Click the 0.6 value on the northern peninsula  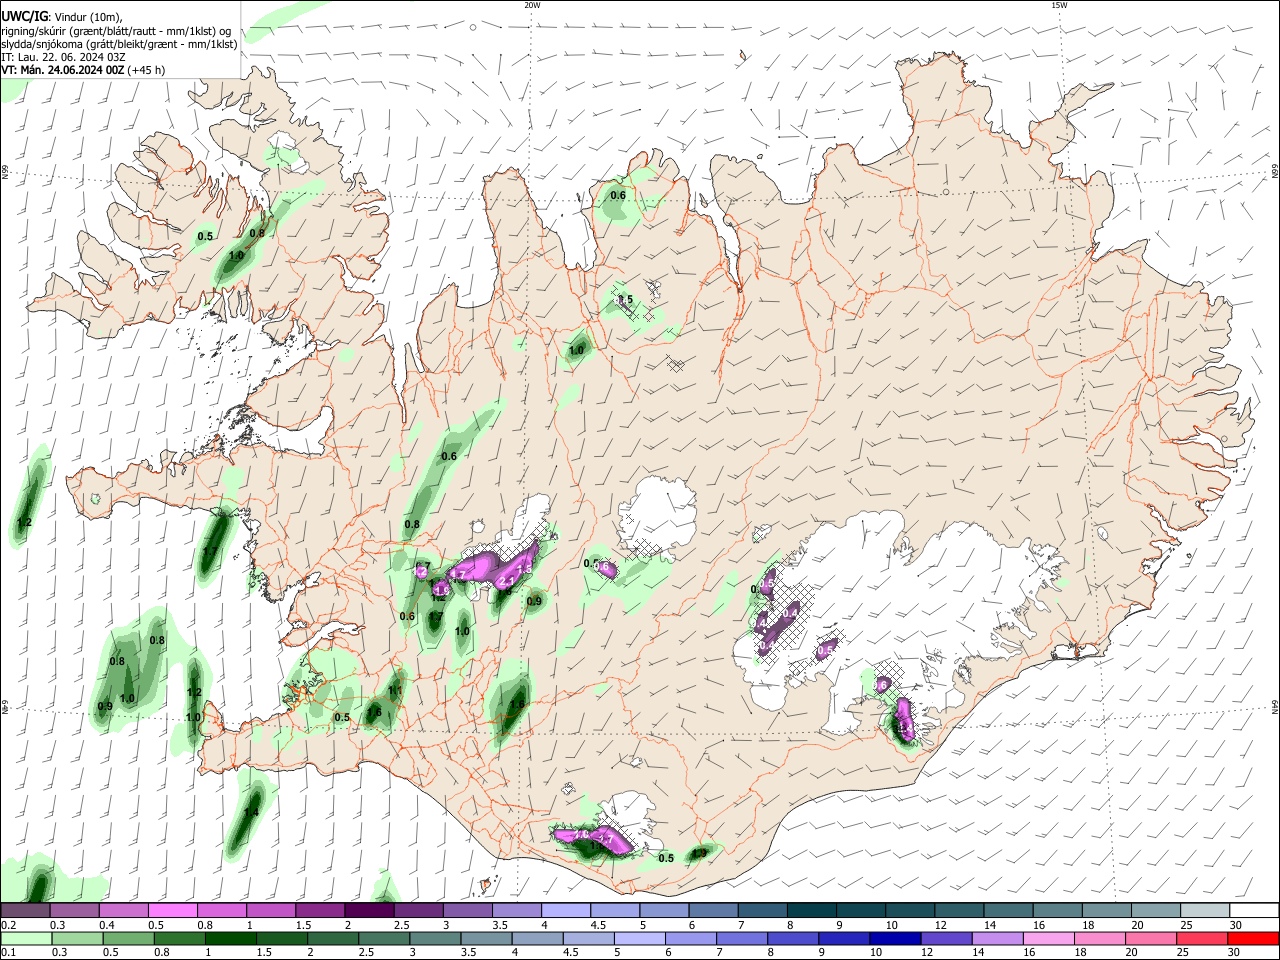point(618,195)
